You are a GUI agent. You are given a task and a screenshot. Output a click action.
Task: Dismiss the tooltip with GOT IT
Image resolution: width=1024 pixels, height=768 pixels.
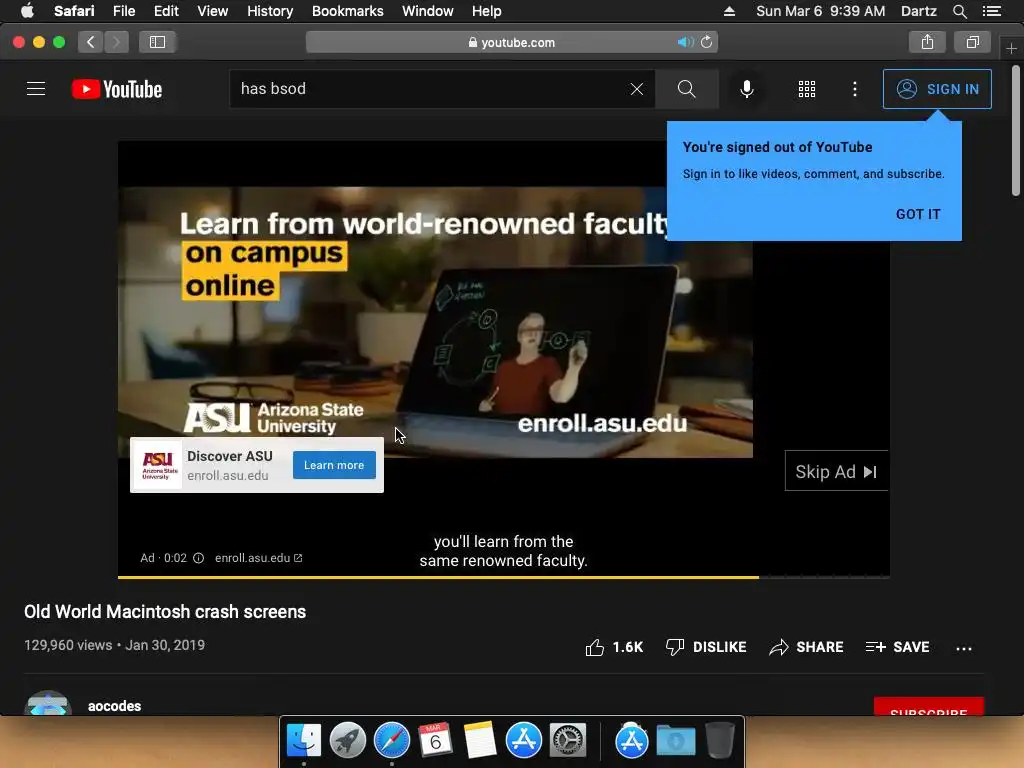(x=918, y=214)
